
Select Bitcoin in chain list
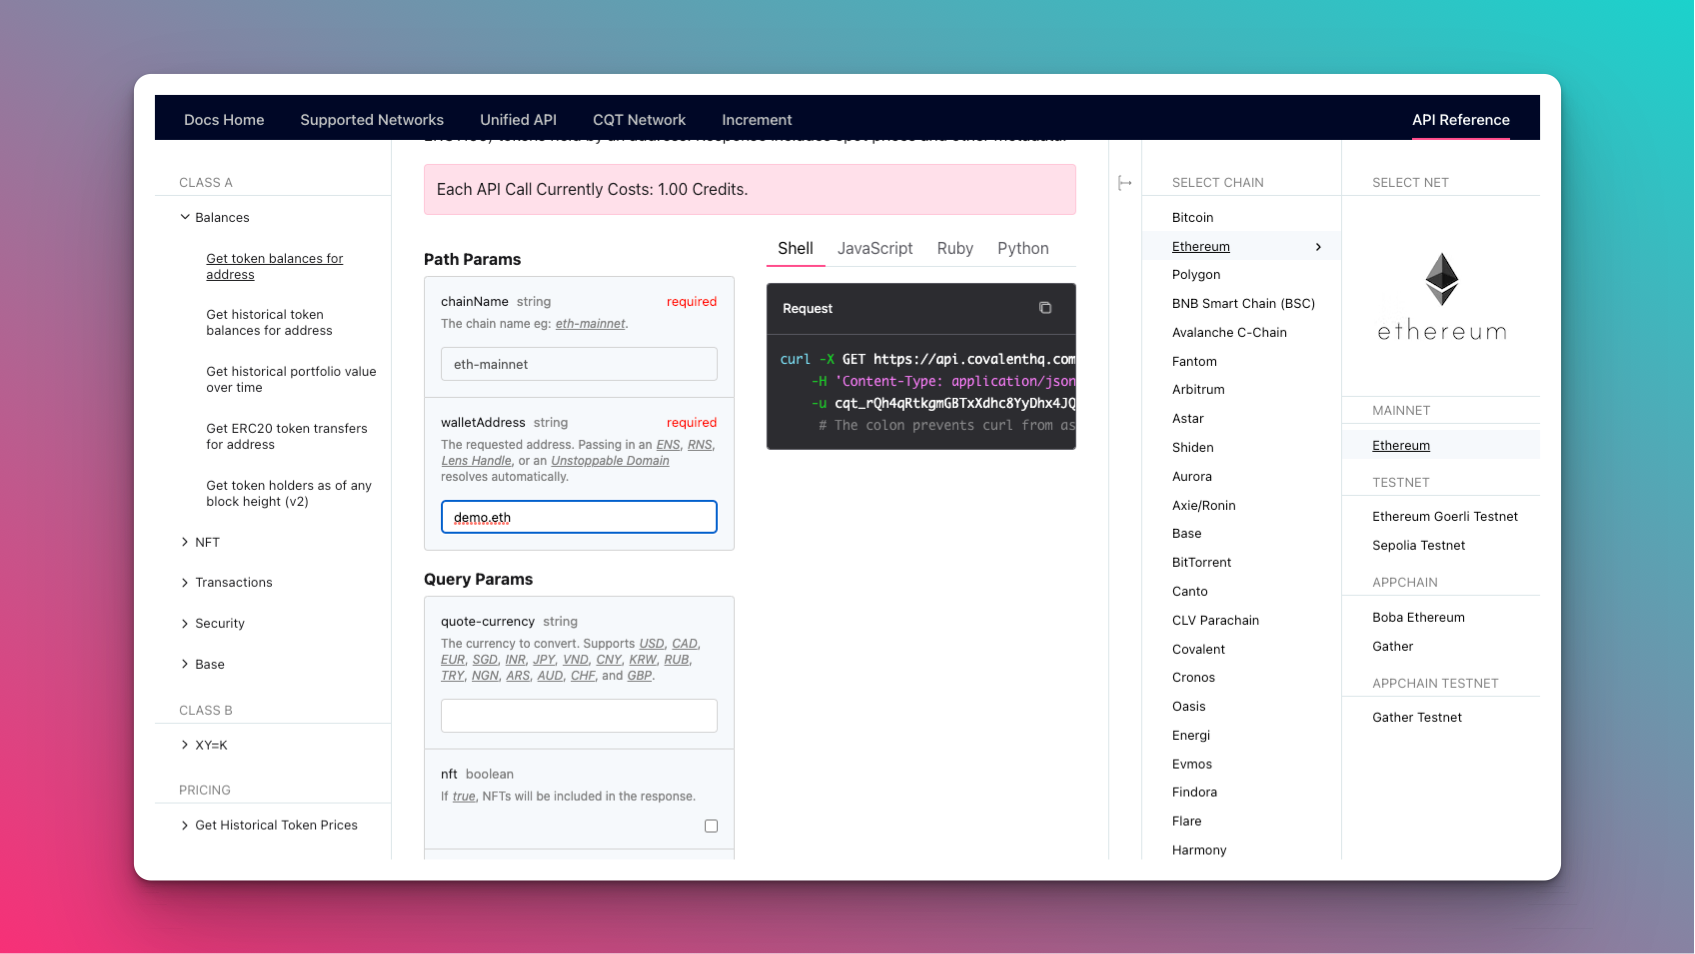(x=1193, y=217)
